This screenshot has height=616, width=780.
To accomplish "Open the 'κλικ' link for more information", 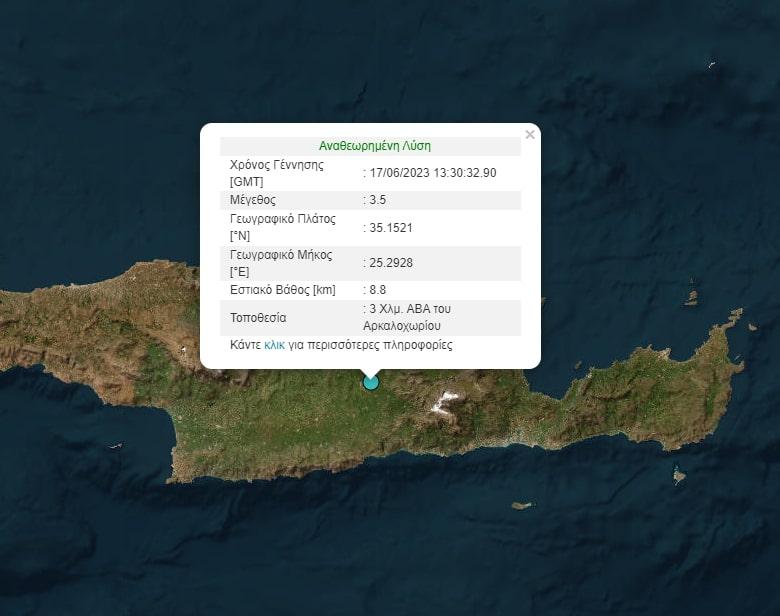I will point(274,345).
